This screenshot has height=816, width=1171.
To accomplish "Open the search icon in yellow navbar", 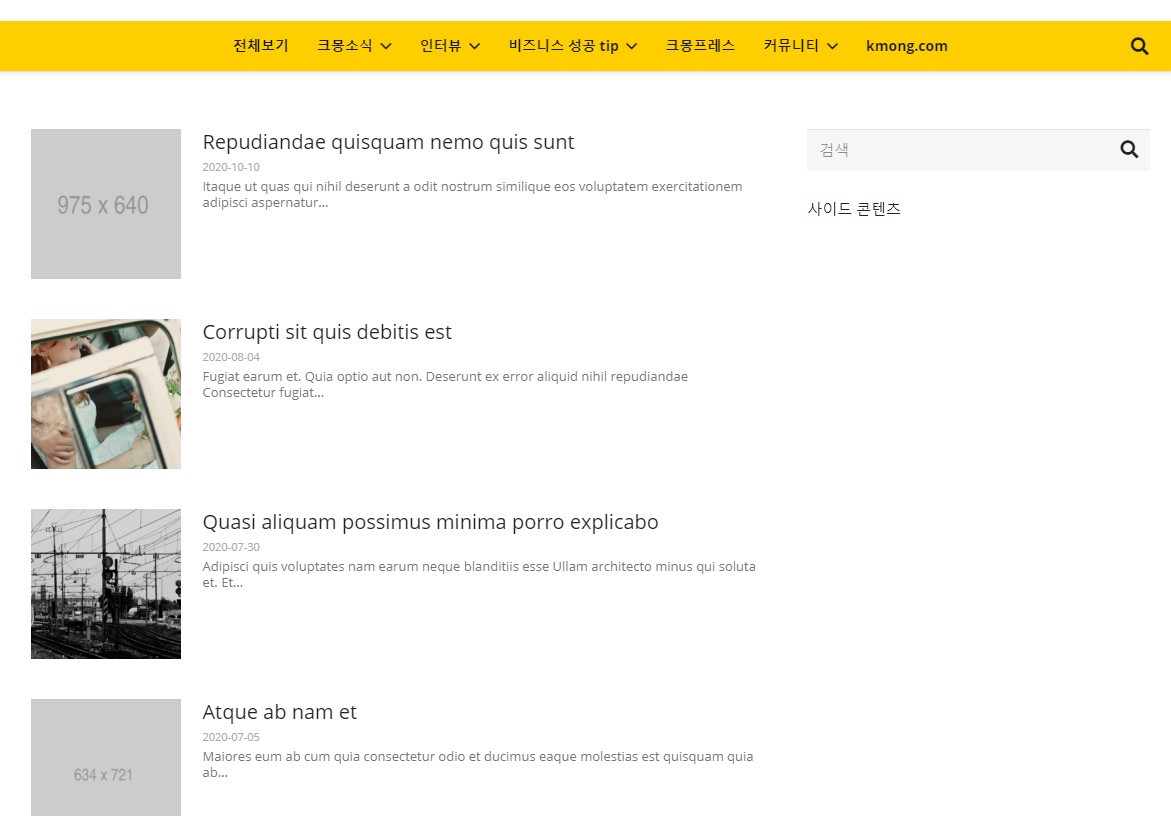I will (x=1139, y=46).
